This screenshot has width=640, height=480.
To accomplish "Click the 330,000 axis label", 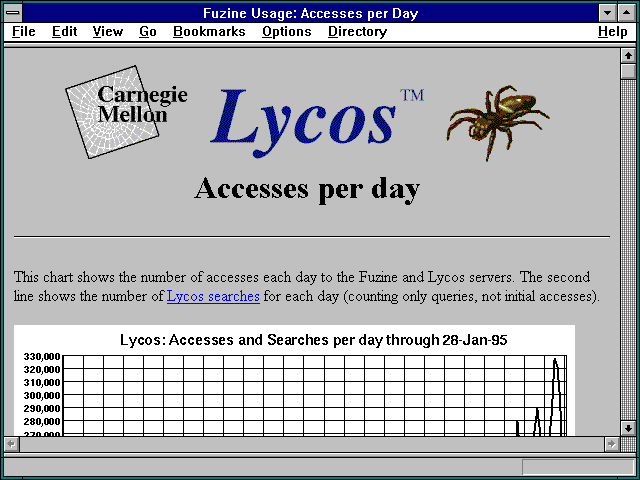I will tap(42, 356).
